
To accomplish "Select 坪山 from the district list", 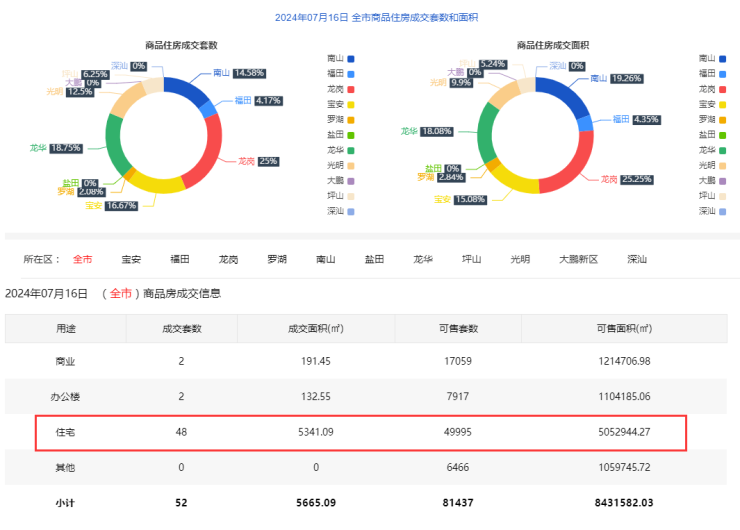I will [471, 259].
